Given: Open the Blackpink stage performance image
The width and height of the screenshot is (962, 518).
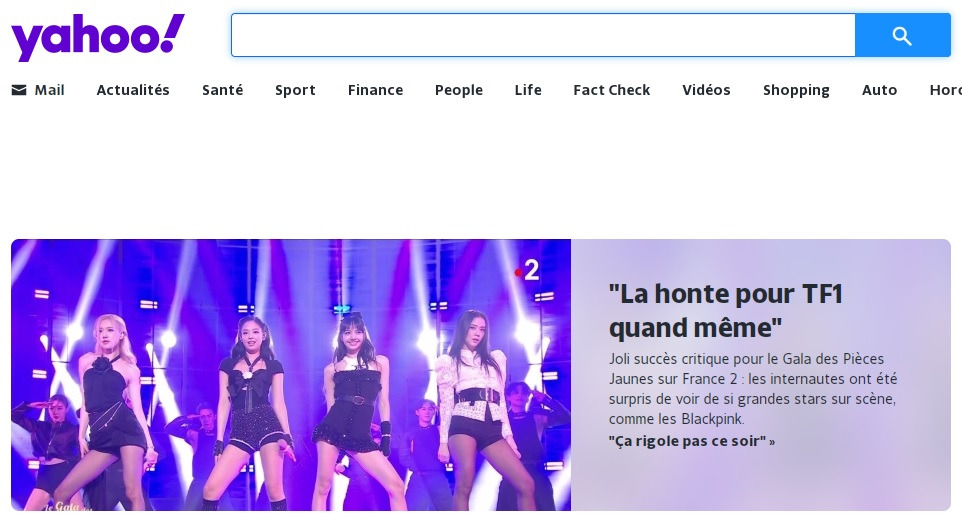Looking at the screenshot, I should click(x=291, y=374).
